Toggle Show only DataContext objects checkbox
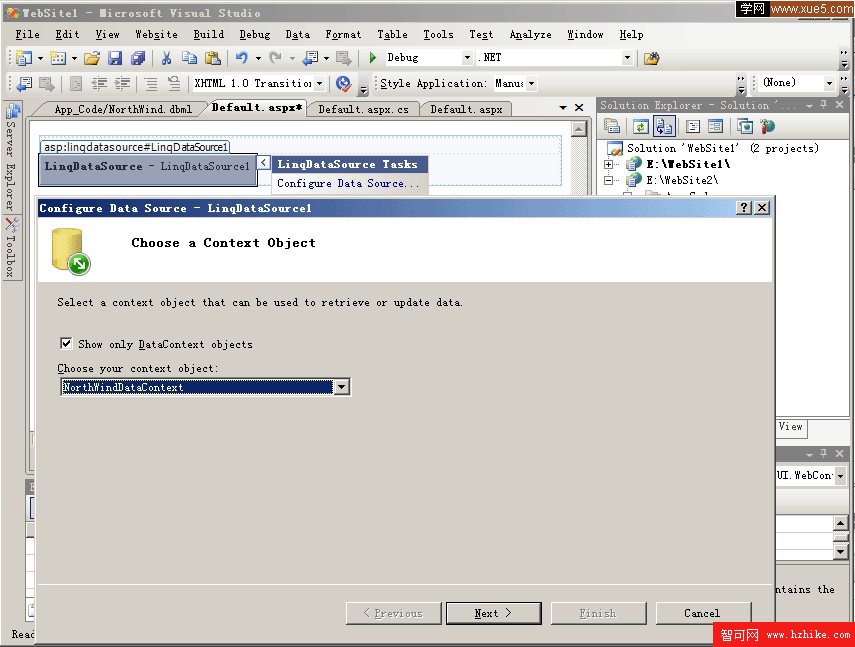Image resolution: width=855 pixels, height=647 pixels. click(66, 343)
